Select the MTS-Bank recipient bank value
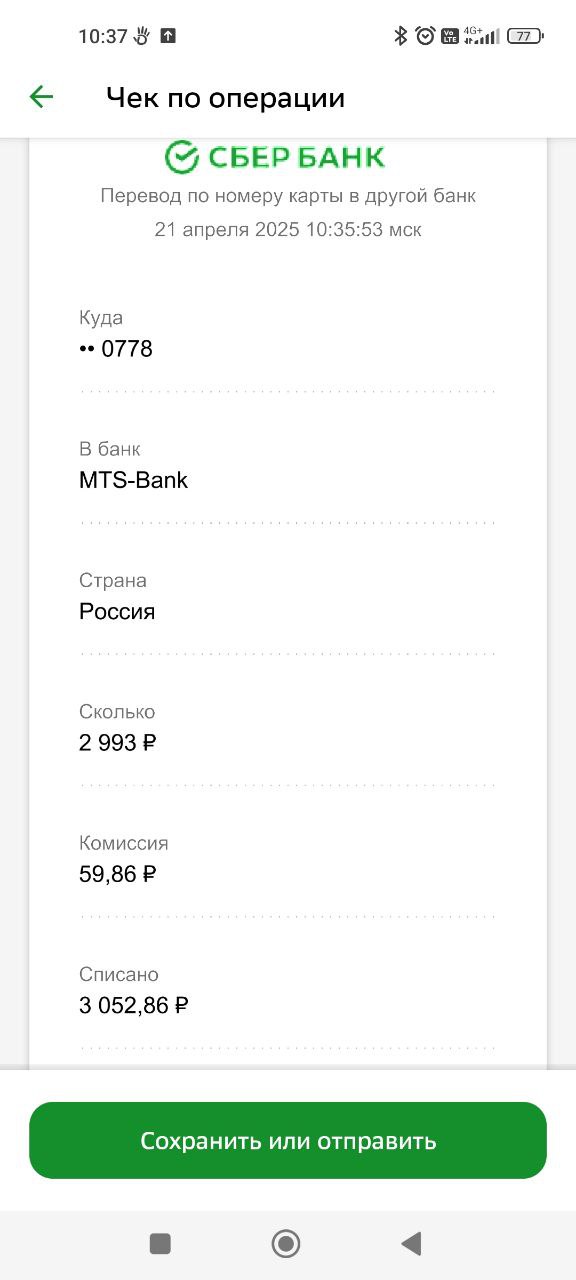This screenshot has width=576, height=1280. [133, 480]
